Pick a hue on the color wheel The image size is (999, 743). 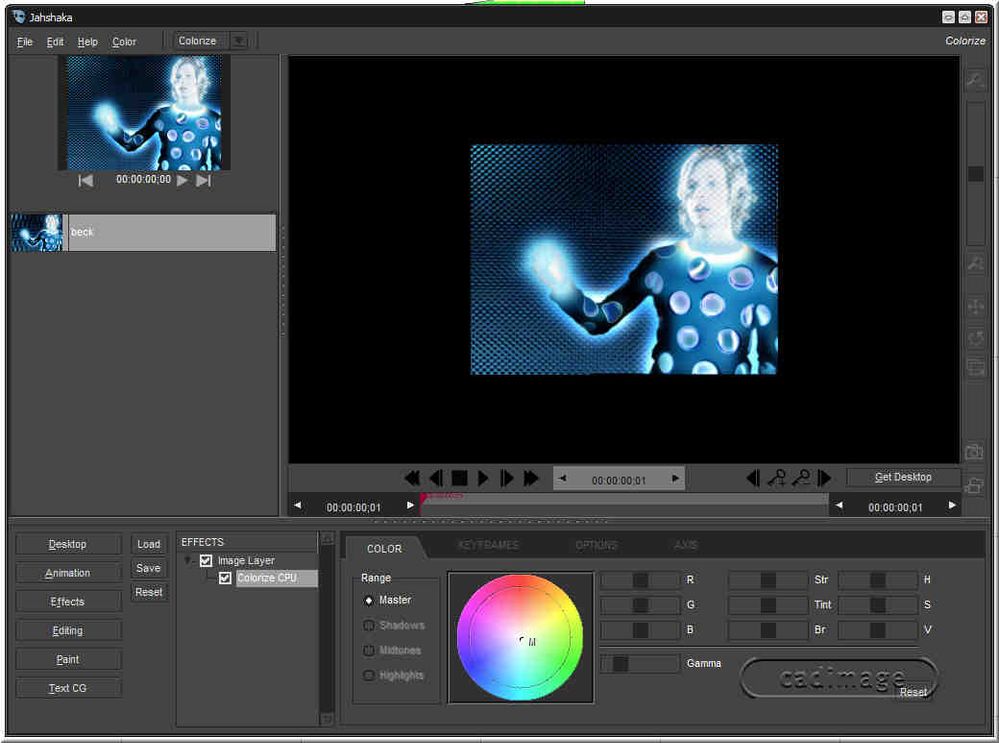(520, 637)
